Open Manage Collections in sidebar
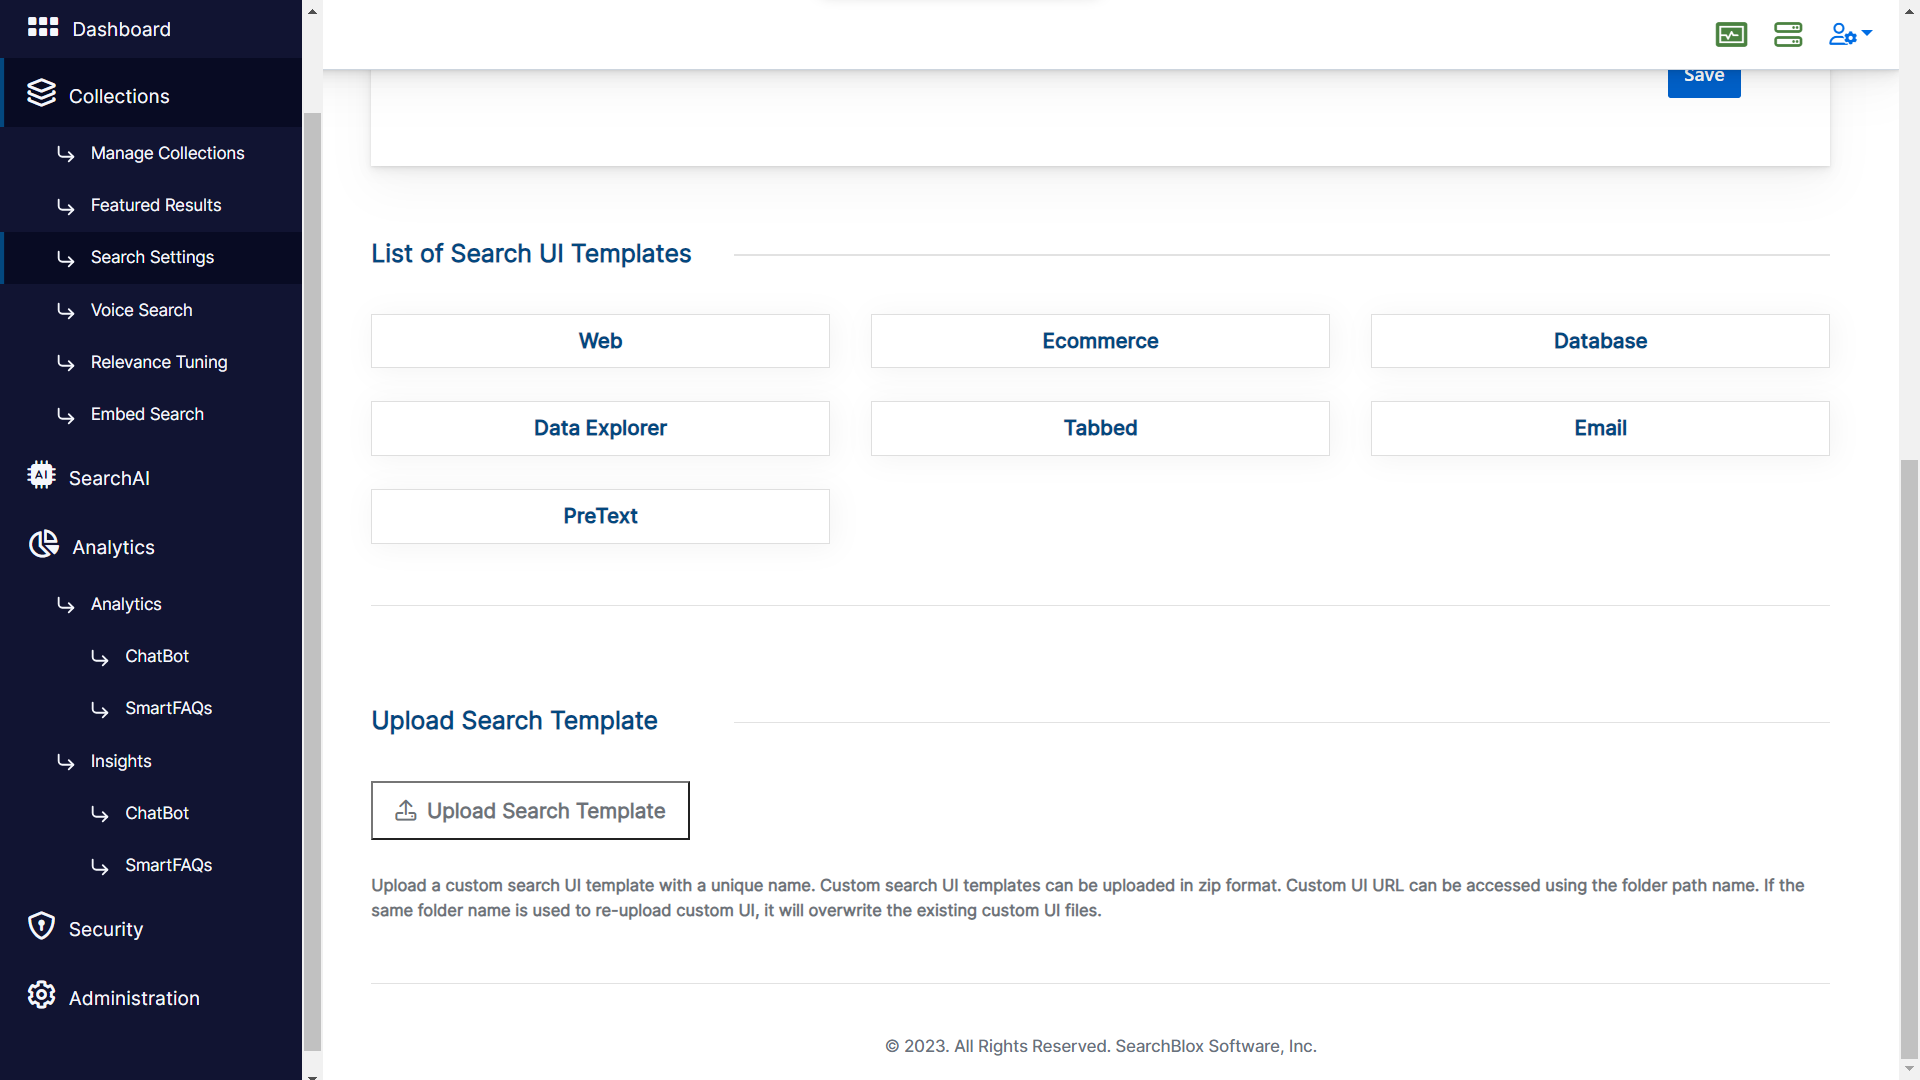This screenshot has width=1920, height=1080. tap(167, 153)
